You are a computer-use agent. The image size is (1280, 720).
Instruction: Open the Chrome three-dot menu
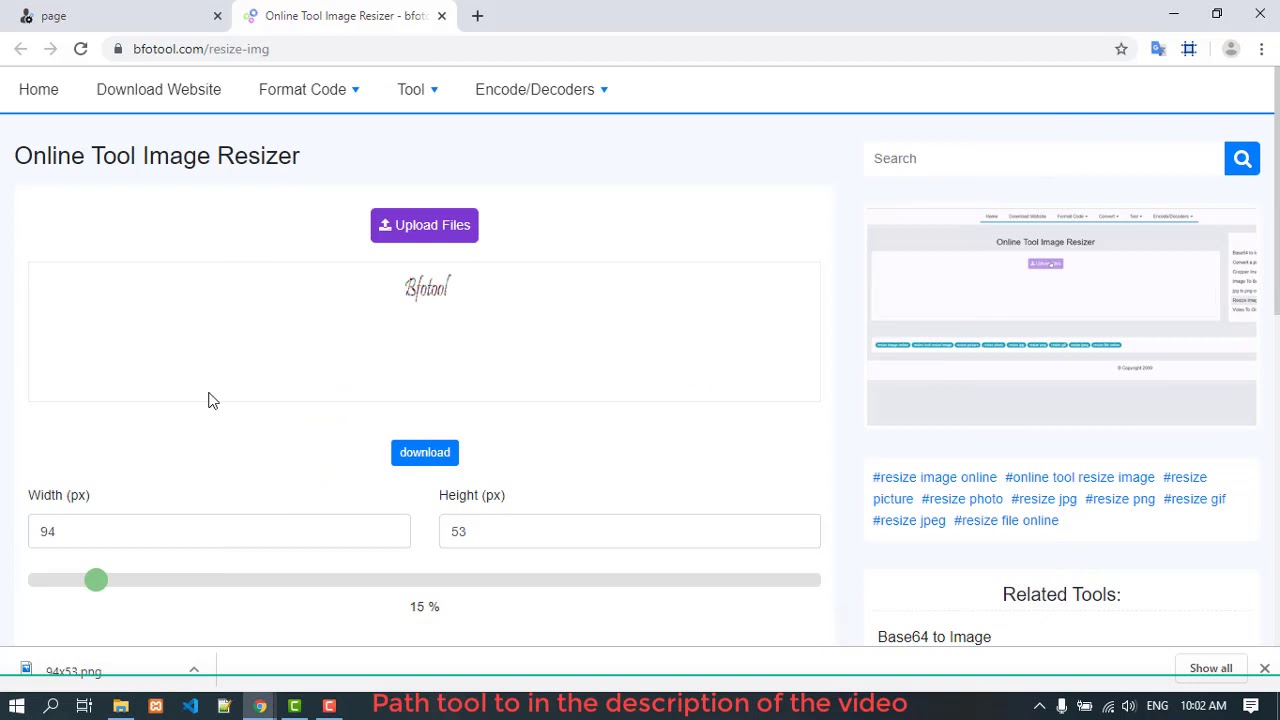(x=1262, y=49)
